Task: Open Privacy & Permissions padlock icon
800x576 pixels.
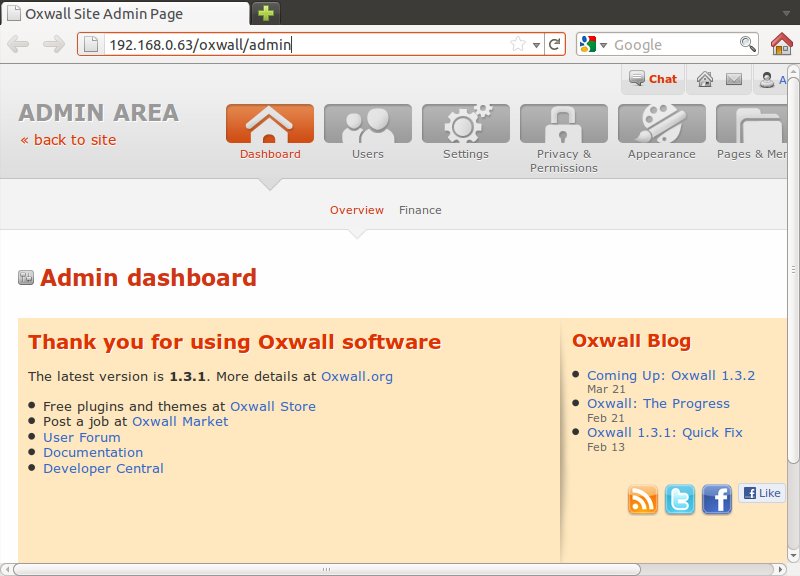Action: tap(564, 123)
